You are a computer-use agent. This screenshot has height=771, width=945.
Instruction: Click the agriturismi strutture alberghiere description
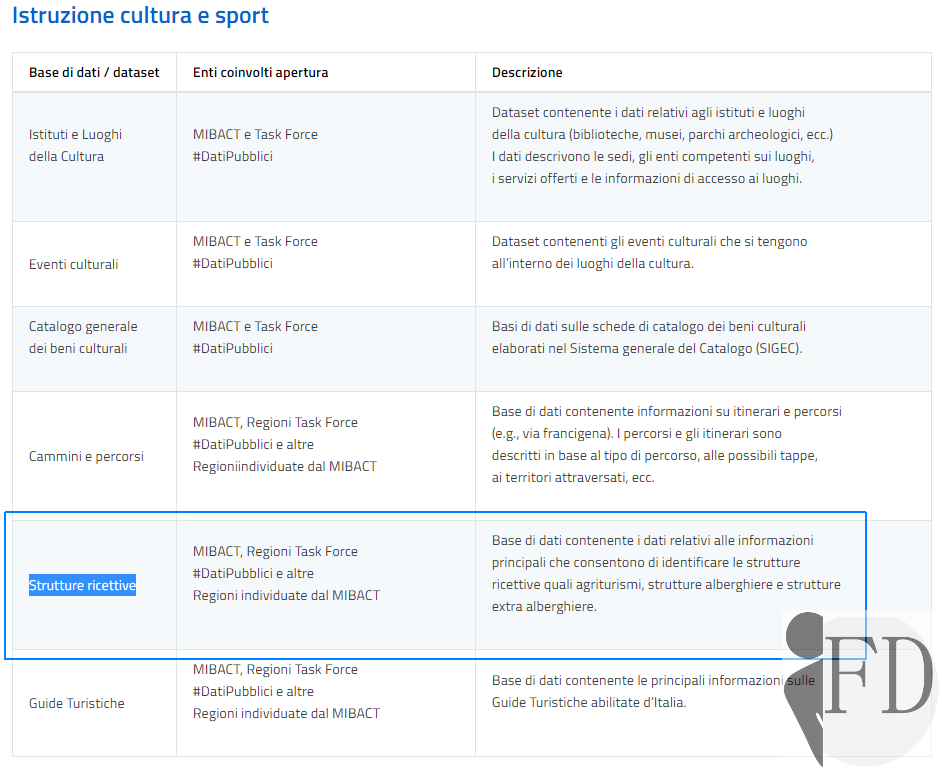pyautogui.click(x=666, y=573)
